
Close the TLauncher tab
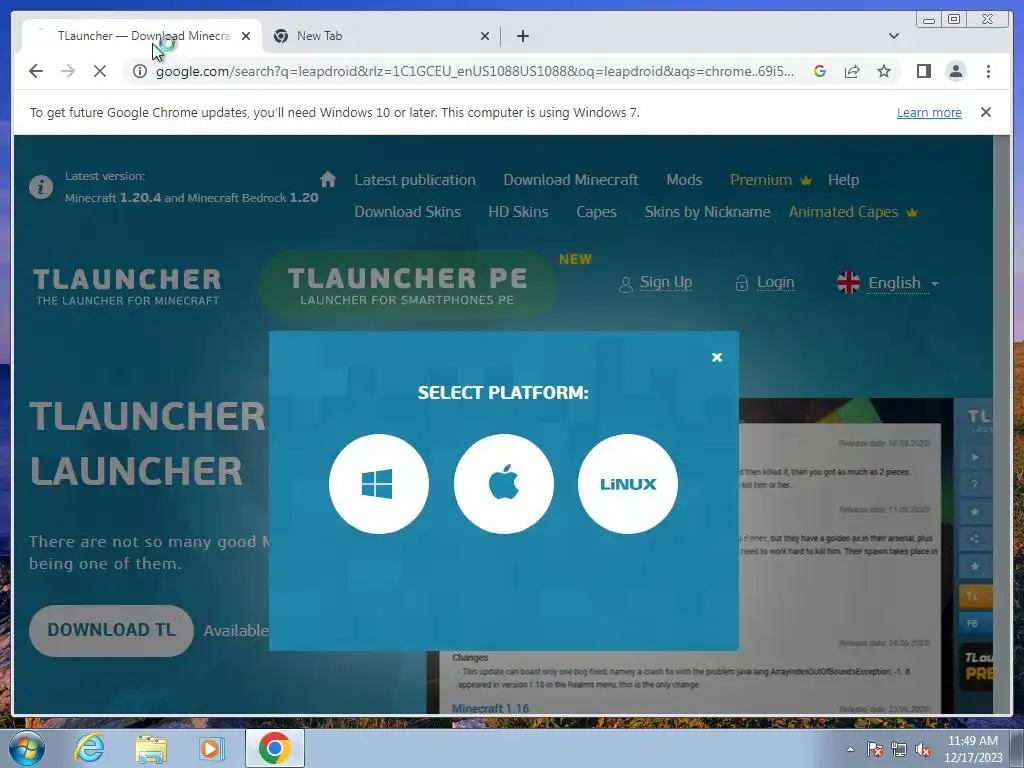coord(246,36)
